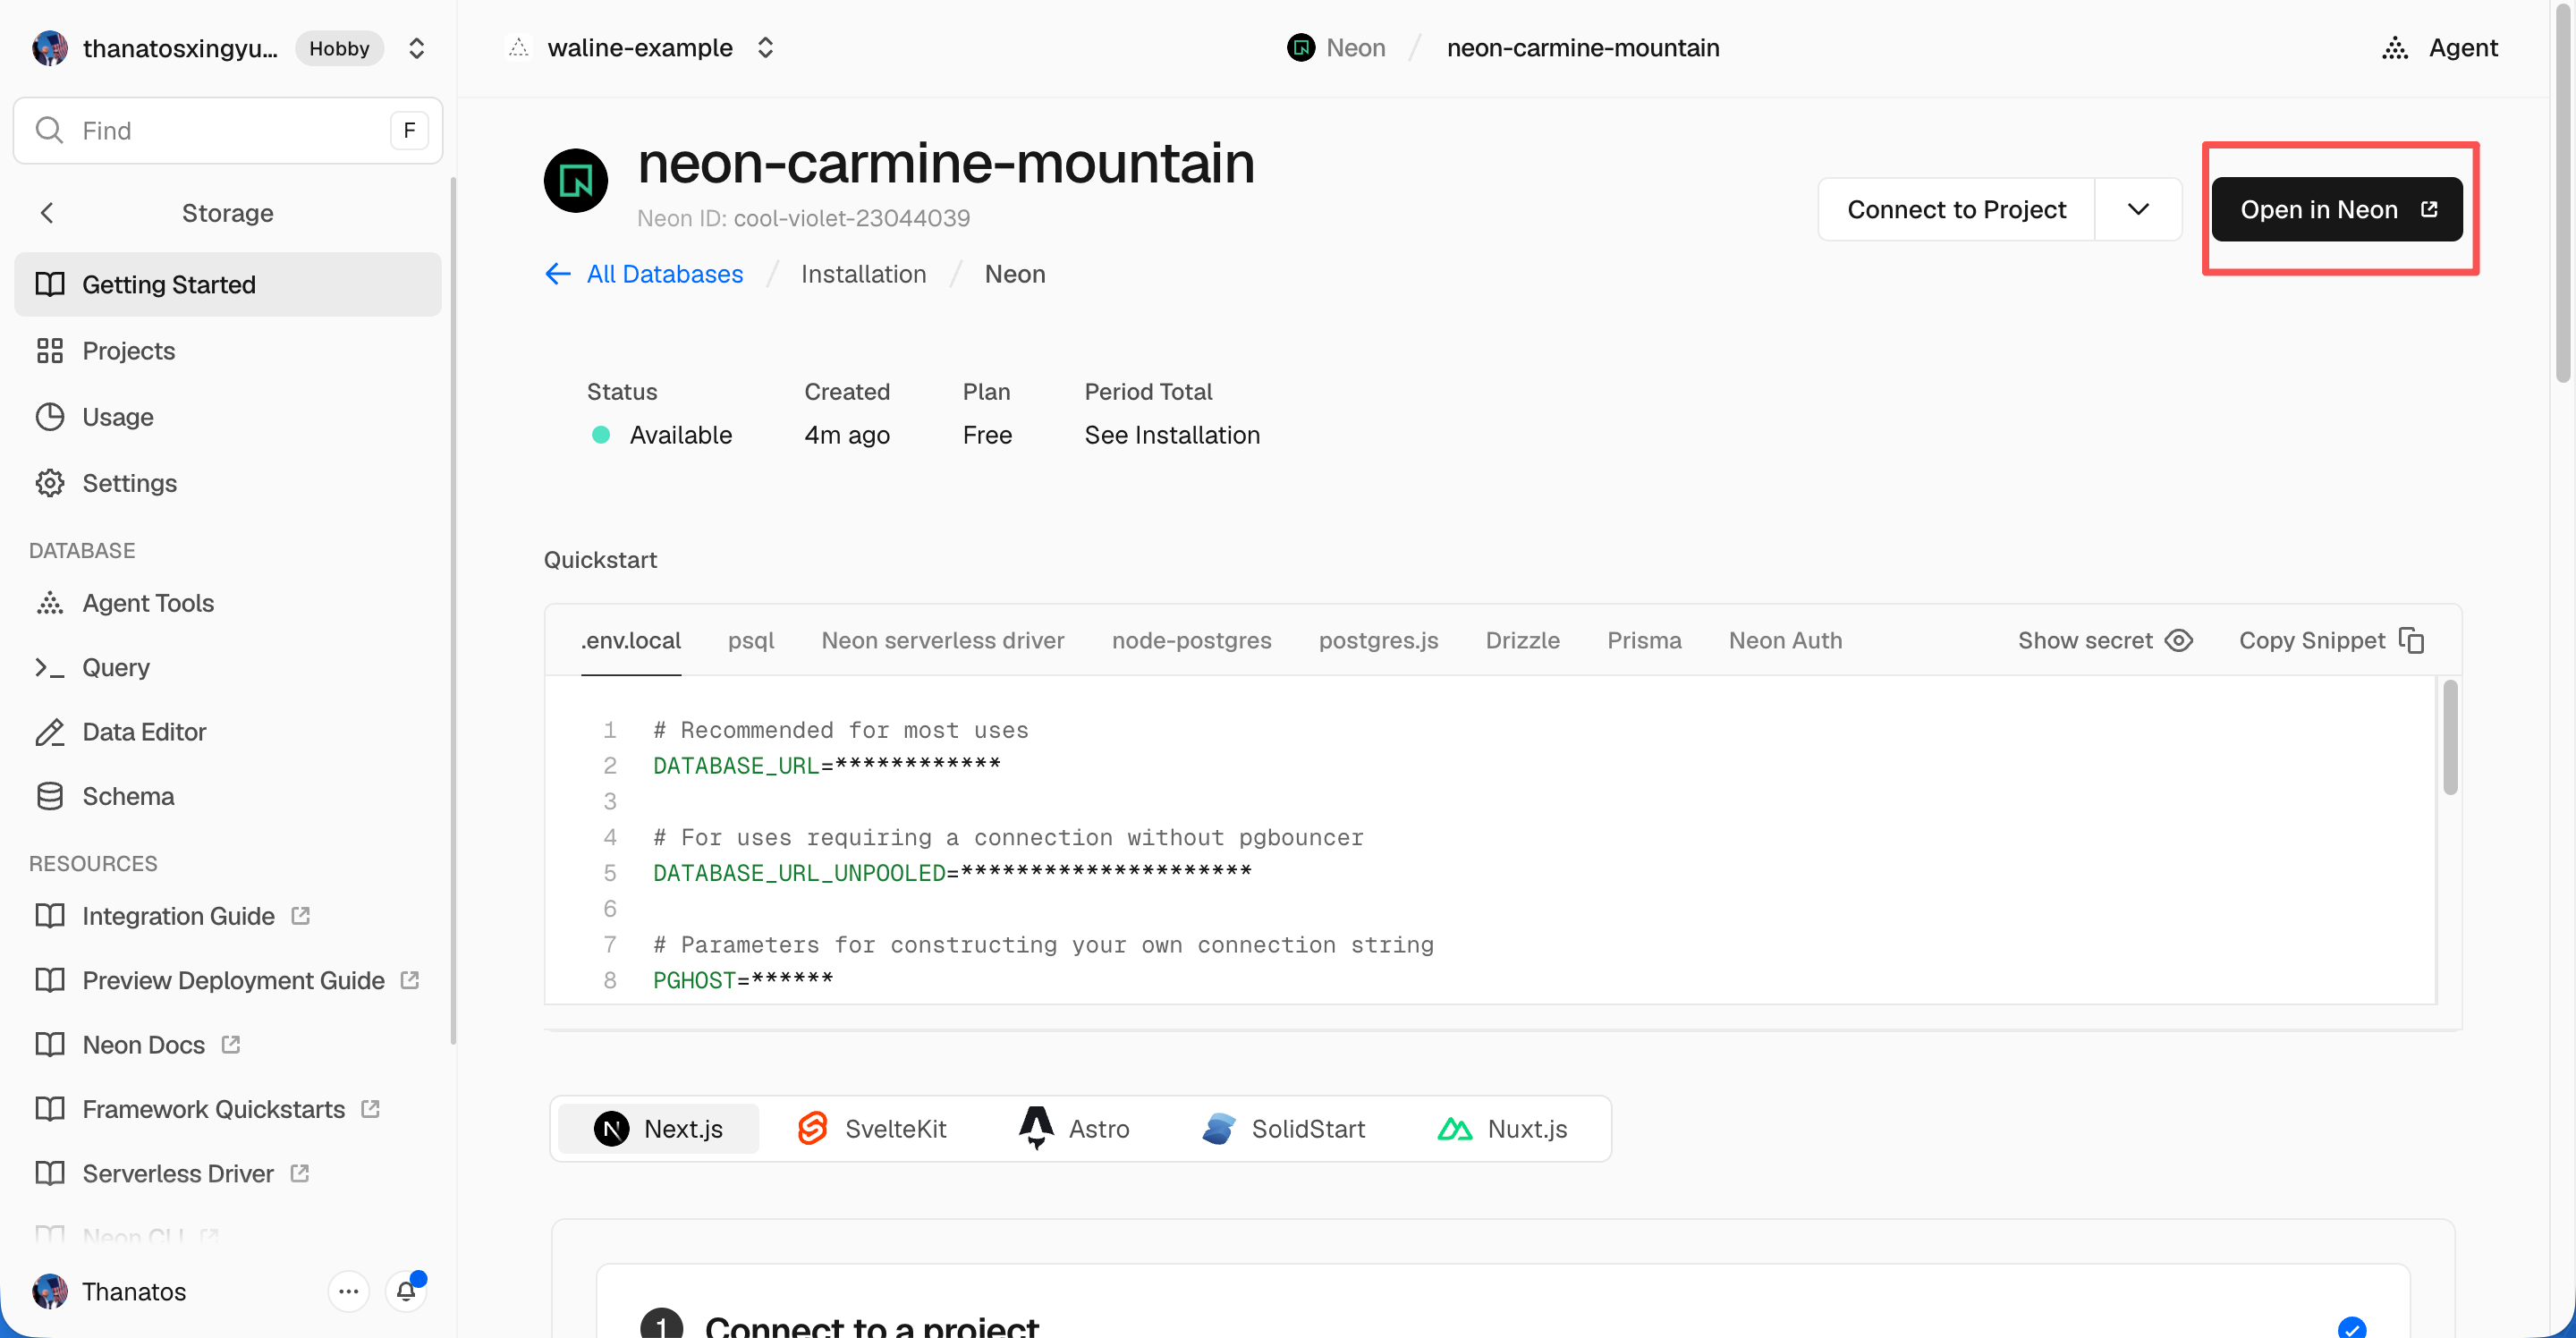
Task: Click the See Installation period total value
Action: pyautogui.click(x=1172, y=435)
